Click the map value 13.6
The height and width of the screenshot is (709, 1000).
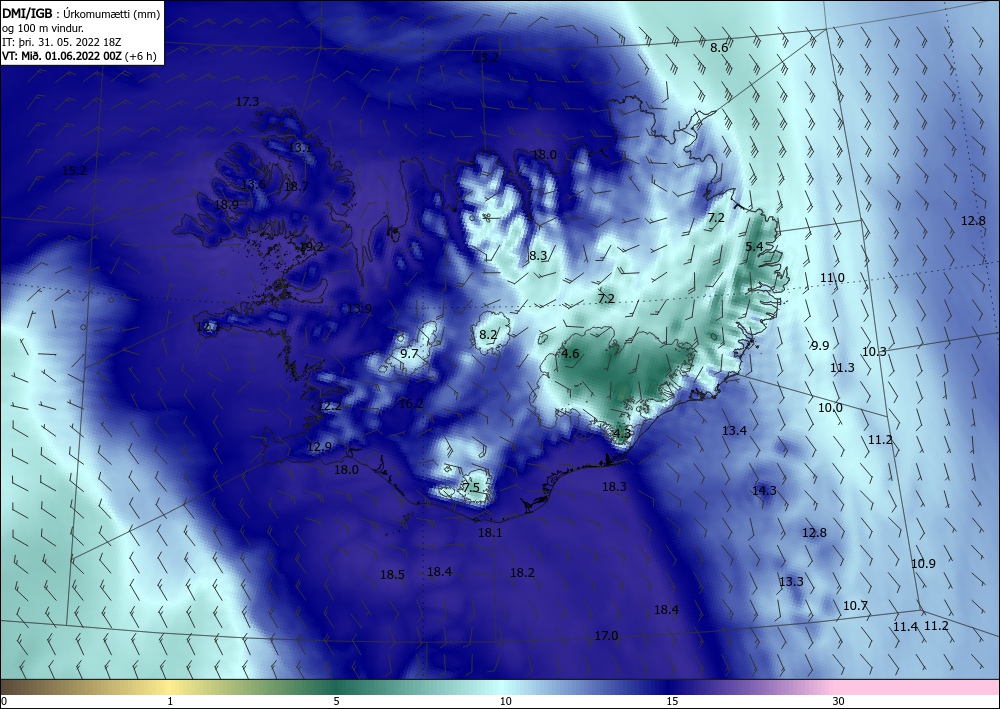coord(253,184)
